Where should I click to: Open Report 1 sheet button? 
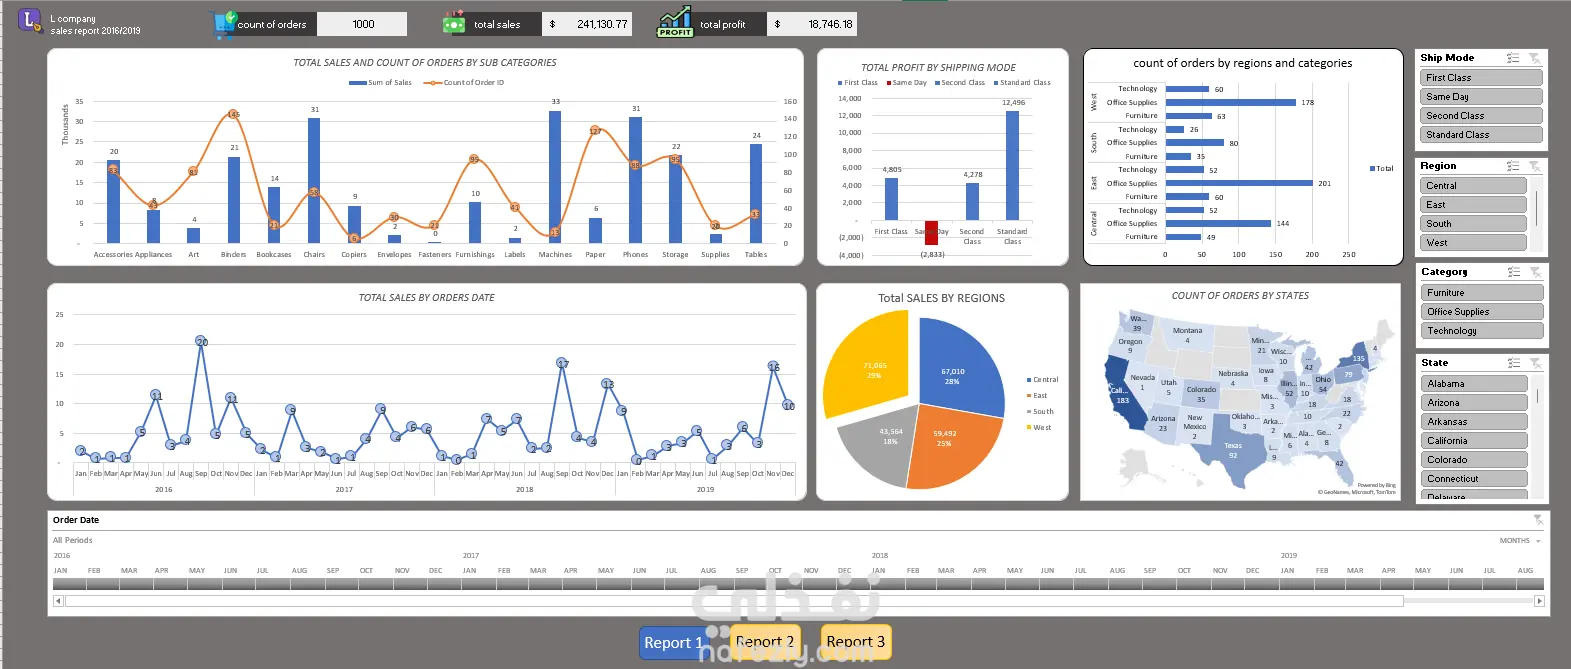tap(672, 642)
